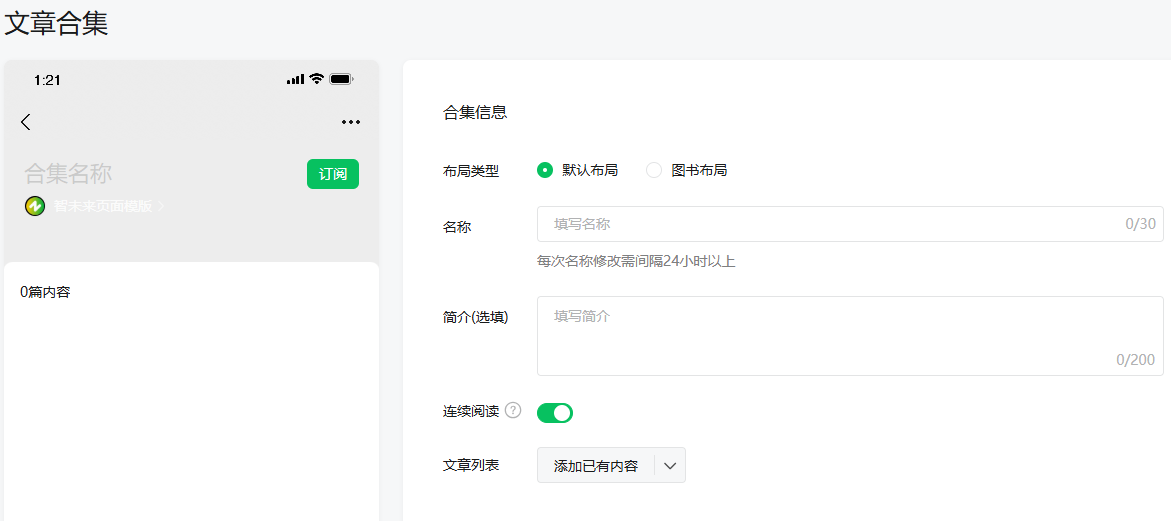This screenshot has height=521, width=1171.
Task: Tap the back arrow in phone preview
Action: click(x=26, y=122)
